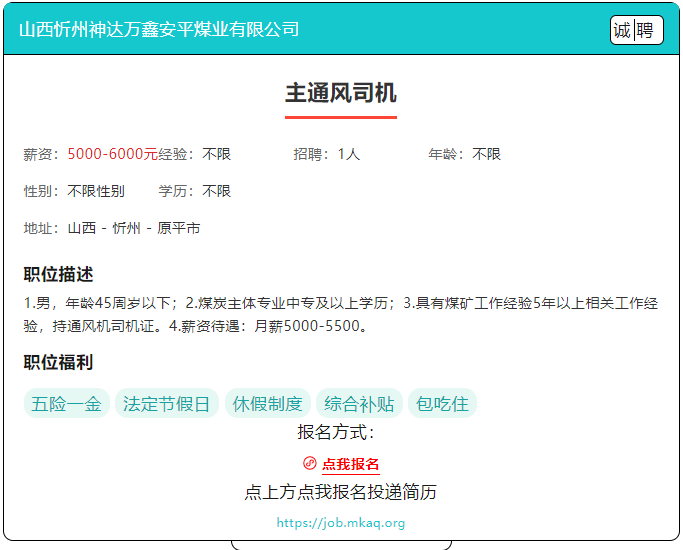Select the 五险一金 benefit tag
This screenshot has height=550, width=683.
coord(67,403)
